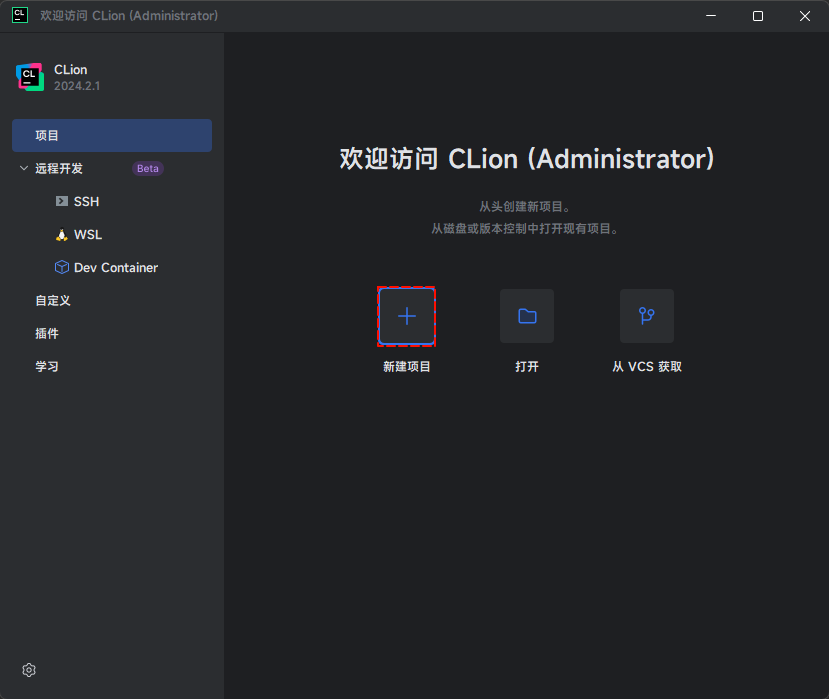The width and height of the screenshot is (829, 699).
Task: Click the 新建项目 text label
Action: 407,367
